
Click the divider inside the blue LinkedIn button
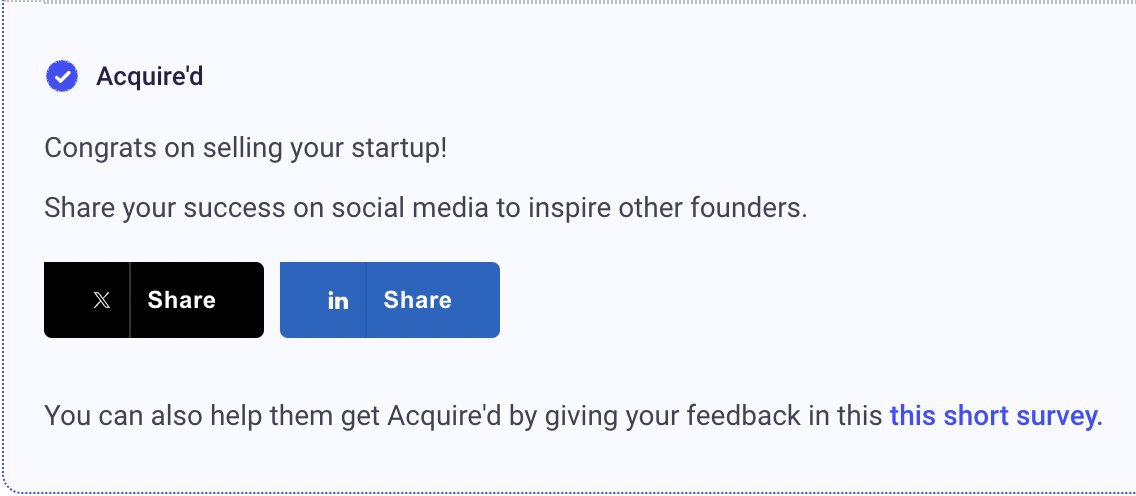click(x=366, y=300)
